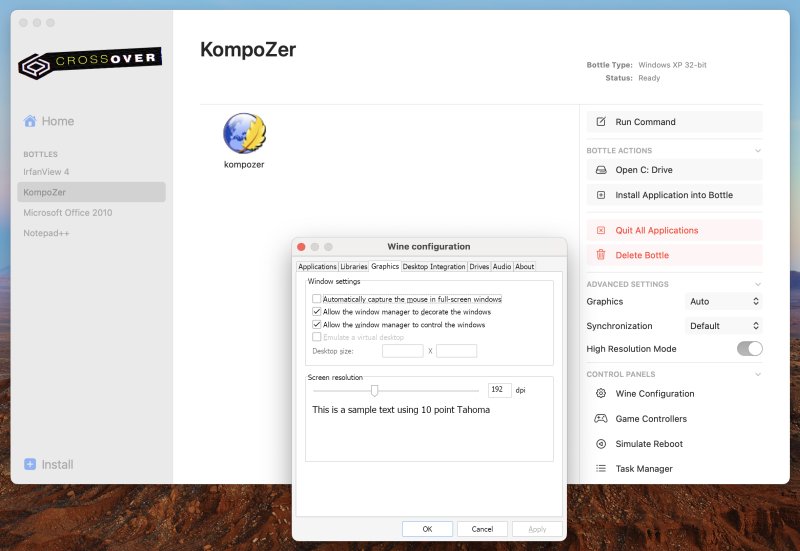800x551 pixels.
Task: Open the Graphics dropdown set to Auto
Action: pyautogui.click(x=724, y=301)
